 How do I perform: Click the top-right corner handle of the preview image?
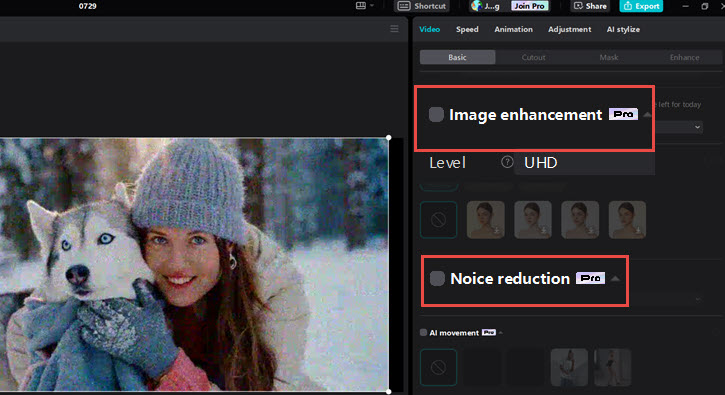pos(389,137)
